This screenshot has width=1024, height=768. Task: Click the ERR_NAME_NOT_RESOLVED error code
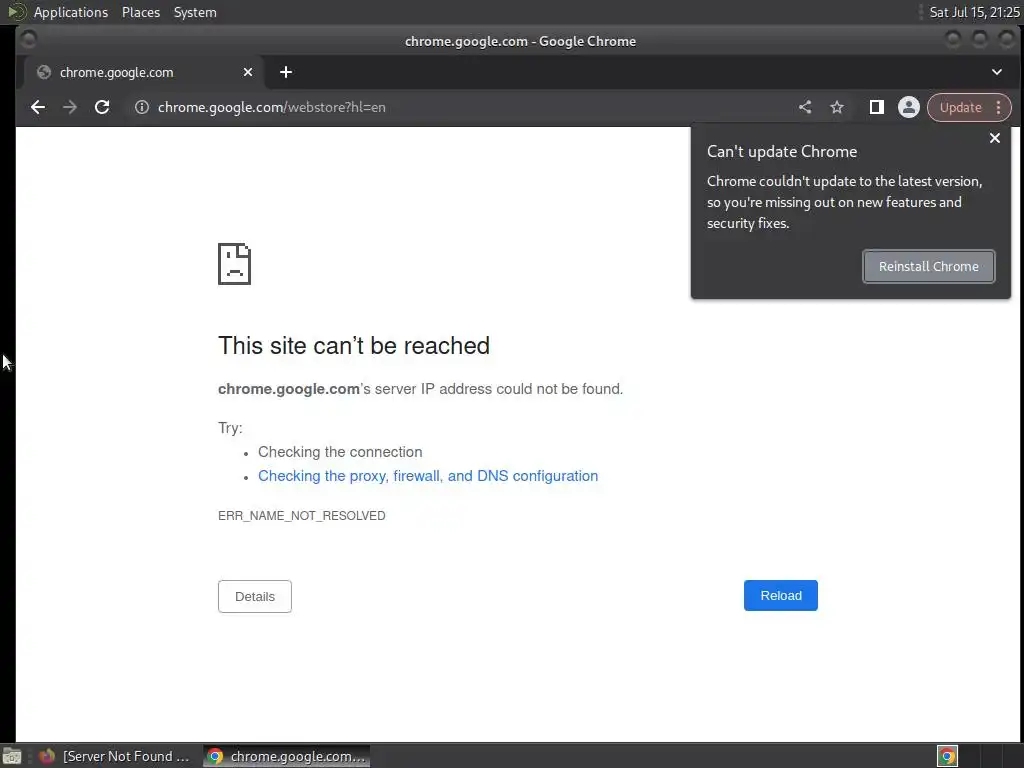pyautogui.click(x=302, y=515)
